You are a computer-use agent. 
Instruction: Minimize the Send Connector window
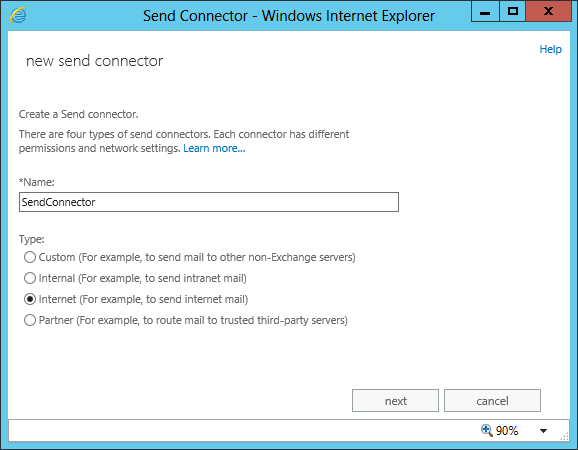tap(485, 11)
